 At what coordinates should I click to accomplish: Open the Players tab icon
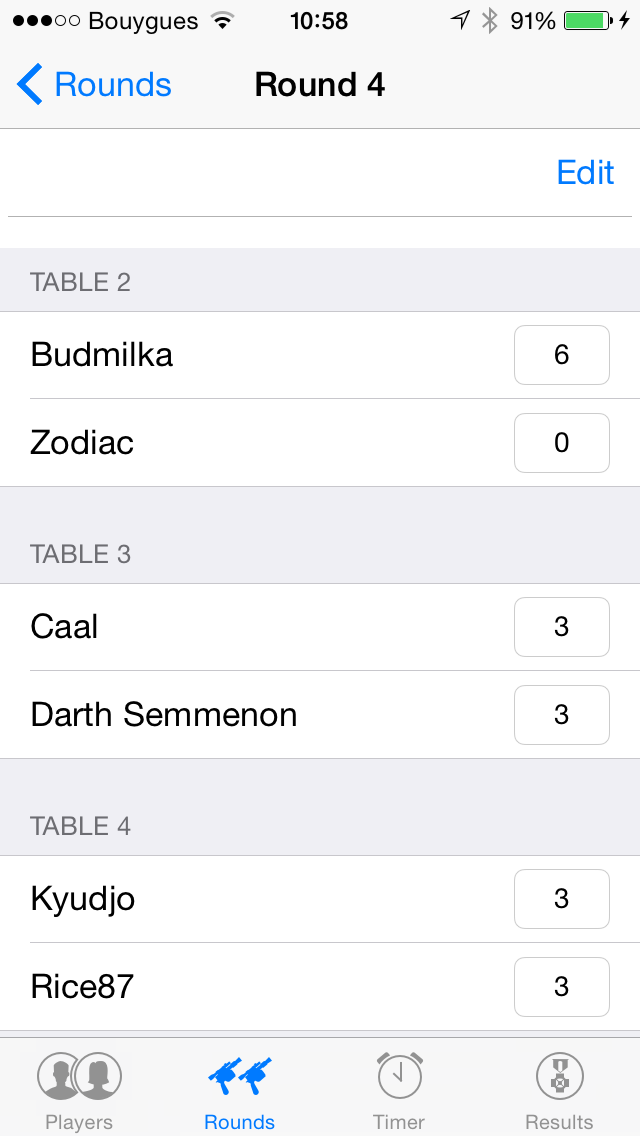(79, 1077)
